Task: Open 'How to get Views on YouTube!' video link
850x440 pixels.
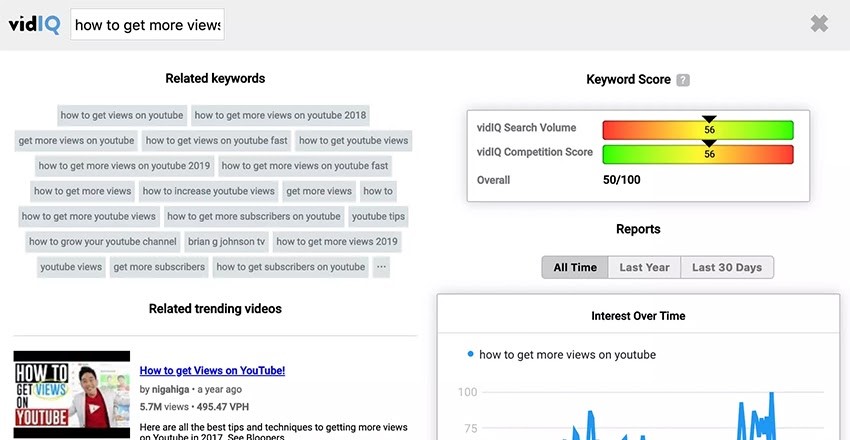Action: [x=212, y=371]
